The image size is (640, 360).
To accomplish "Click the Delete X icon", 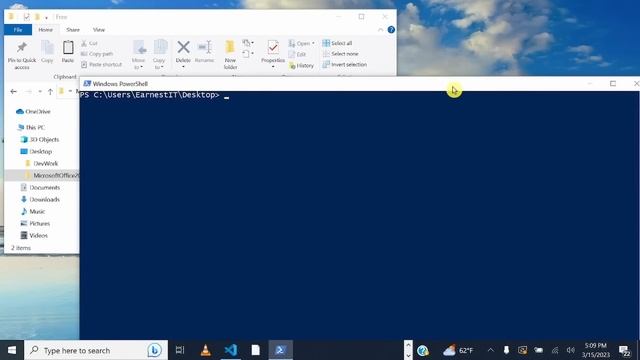I will pyautogui.click(x=183, y=47).
